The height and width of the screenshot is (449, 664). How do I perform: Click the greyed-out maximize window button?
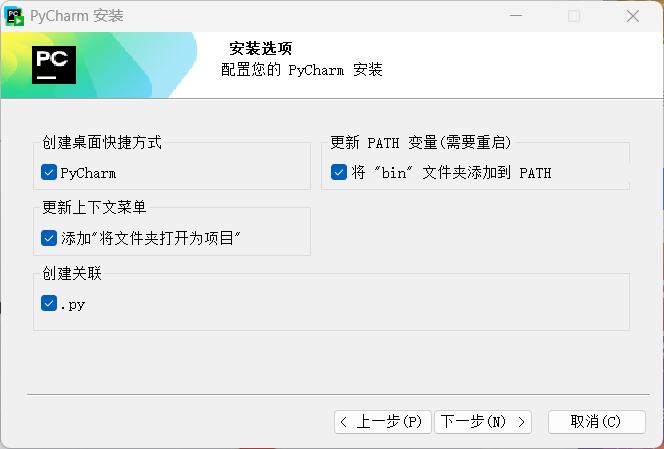[573, 16]
